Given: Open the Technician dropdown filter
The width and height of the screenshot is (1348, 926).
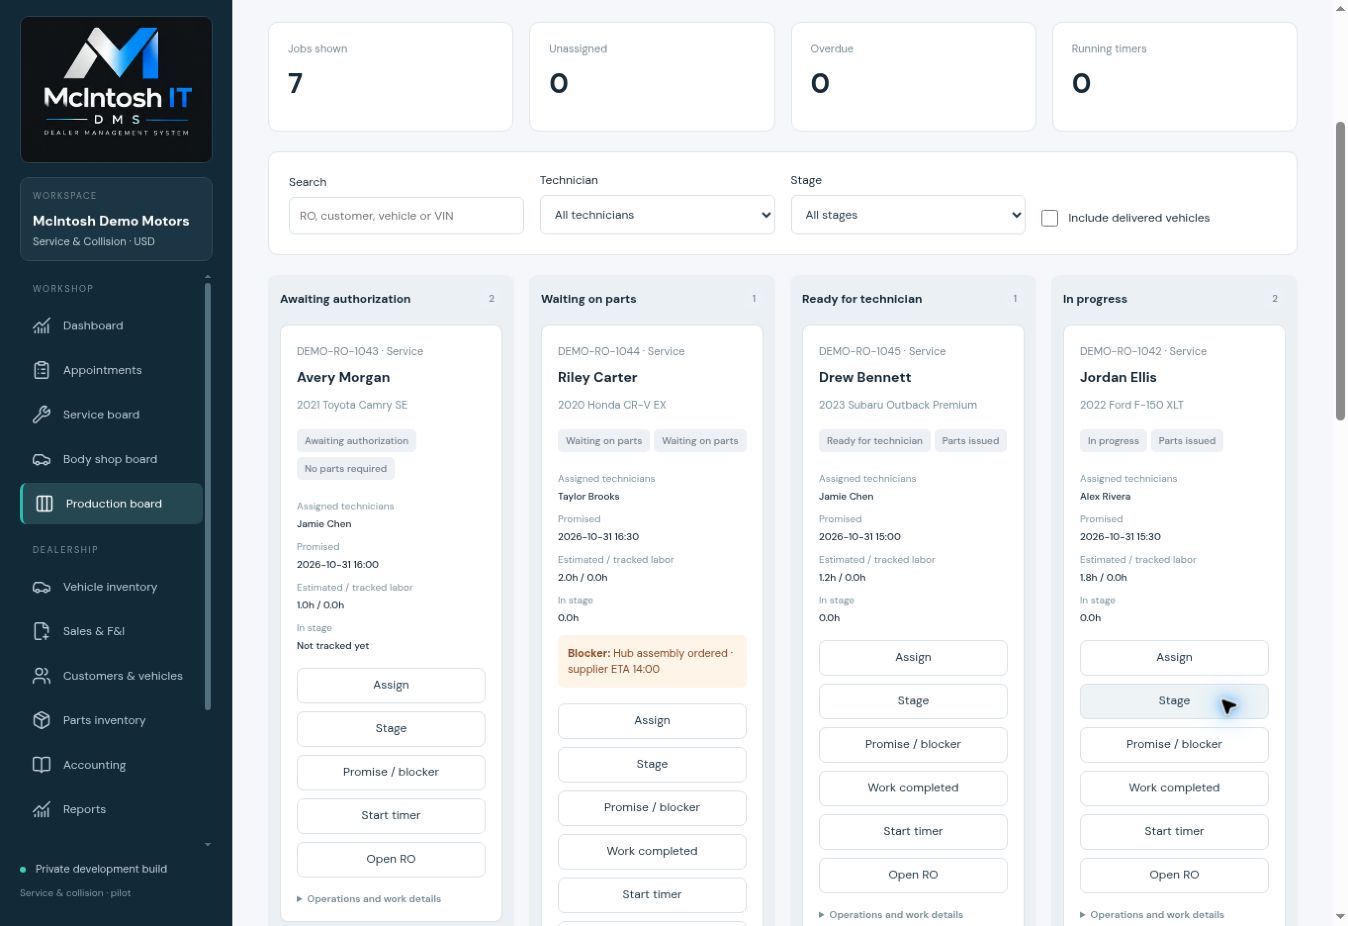Looking at the screenshot, I should [657, 215].
